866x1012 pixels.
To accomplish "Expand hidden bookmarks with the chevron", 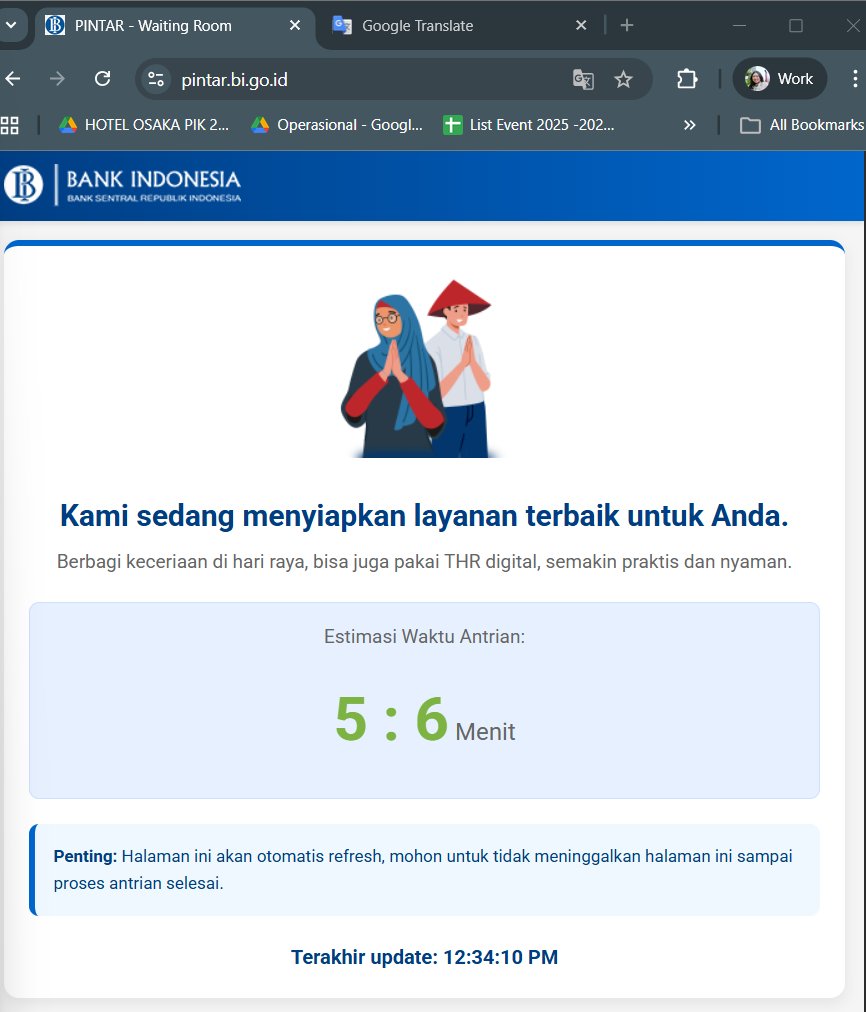I will 688,125.
